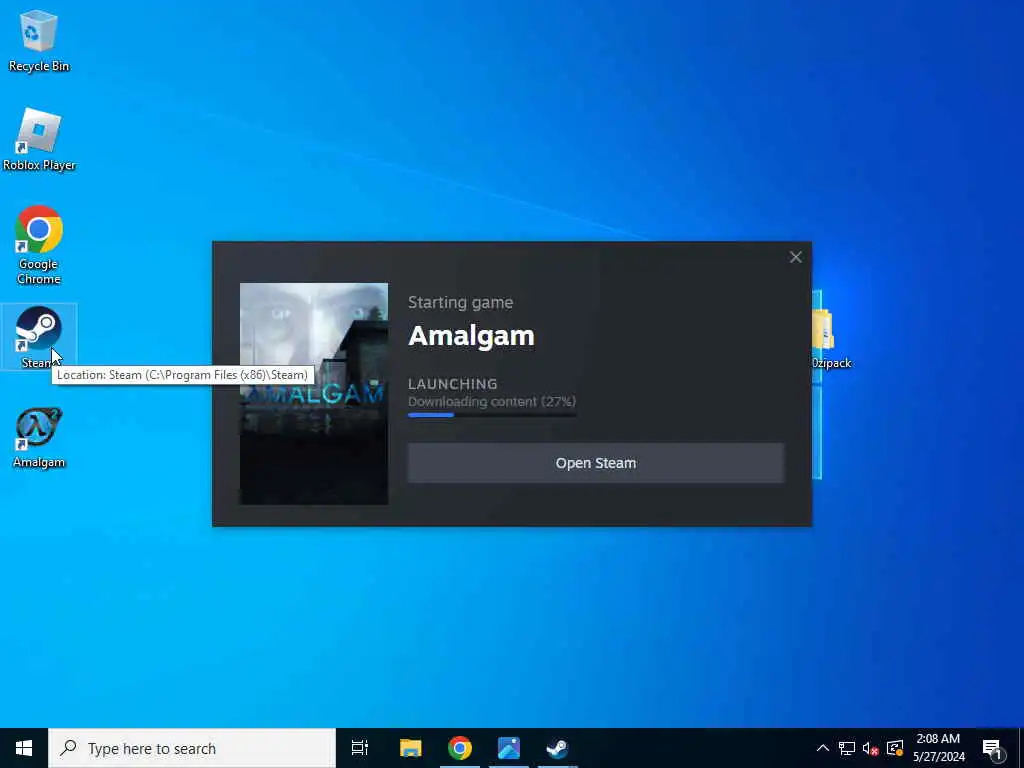
Task: Open Task View from the taskbar
Action: [360, 748]
